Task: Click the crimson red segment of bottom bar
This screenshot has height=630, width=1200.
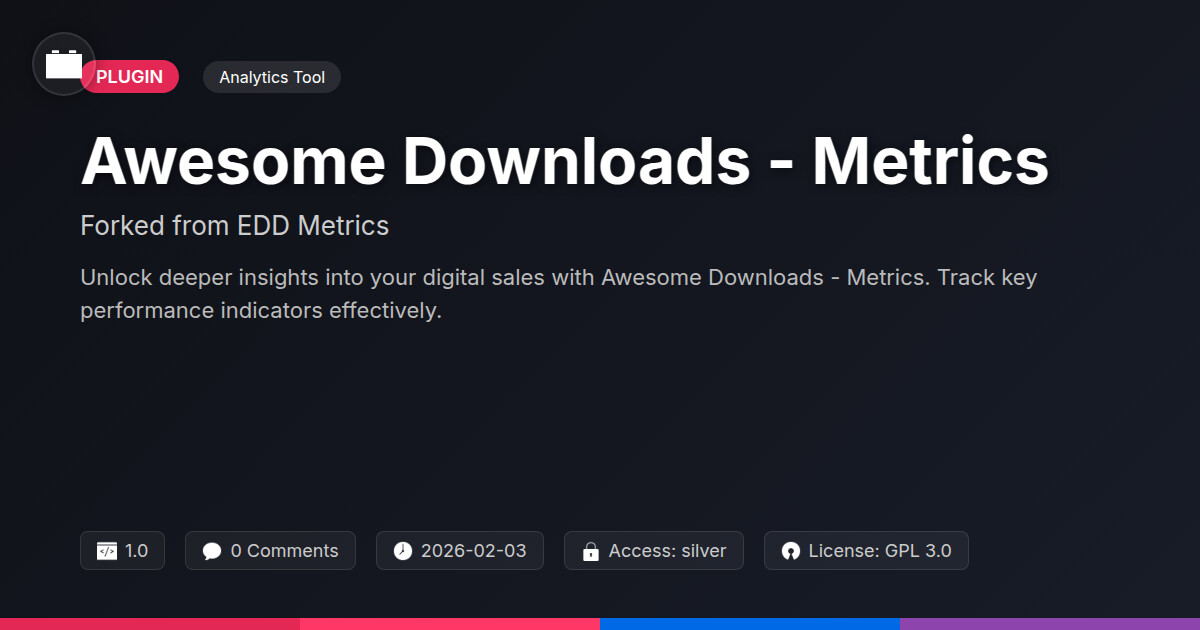Action: point(150,623)
